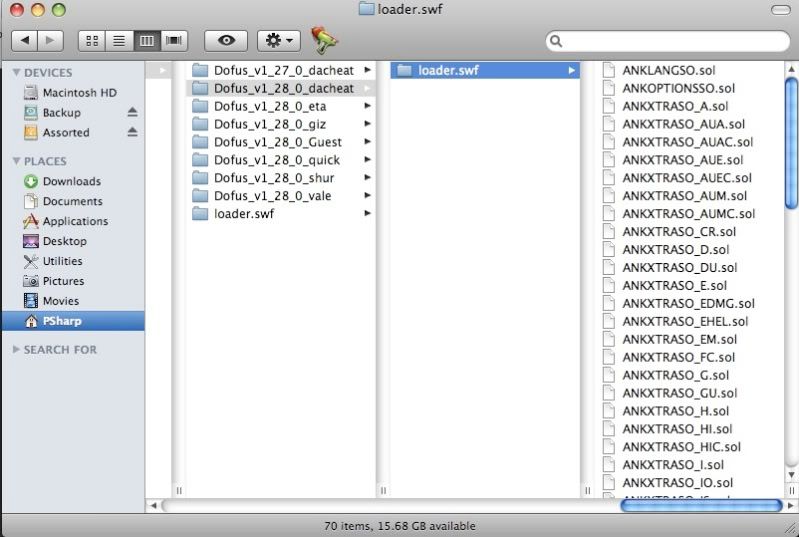The width and height of the screenshot is (799, 537).
Task: Switch to Cover Flow view
Action: [x=174, y=41]
